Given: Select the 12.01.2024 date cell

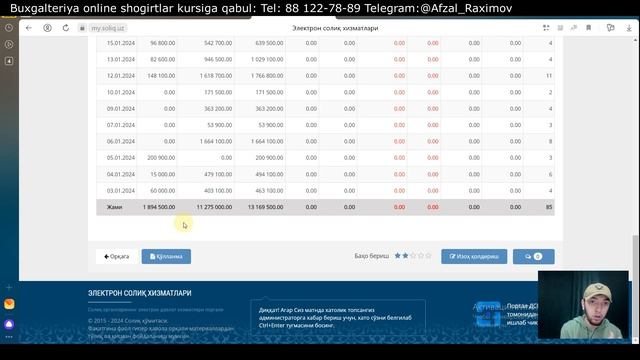Looking at the screenshot, I should pos(120,76).
